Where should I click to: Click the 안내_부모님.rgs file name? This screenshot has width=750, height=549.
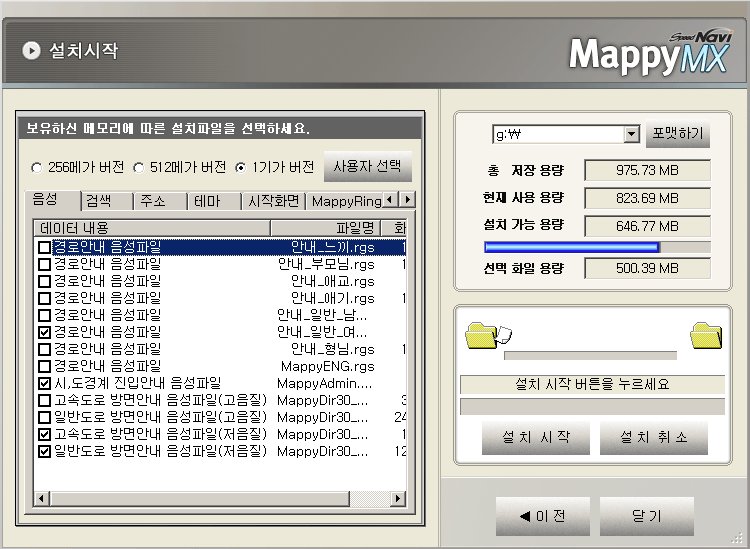pyautogui.click(x=326, y=264)
